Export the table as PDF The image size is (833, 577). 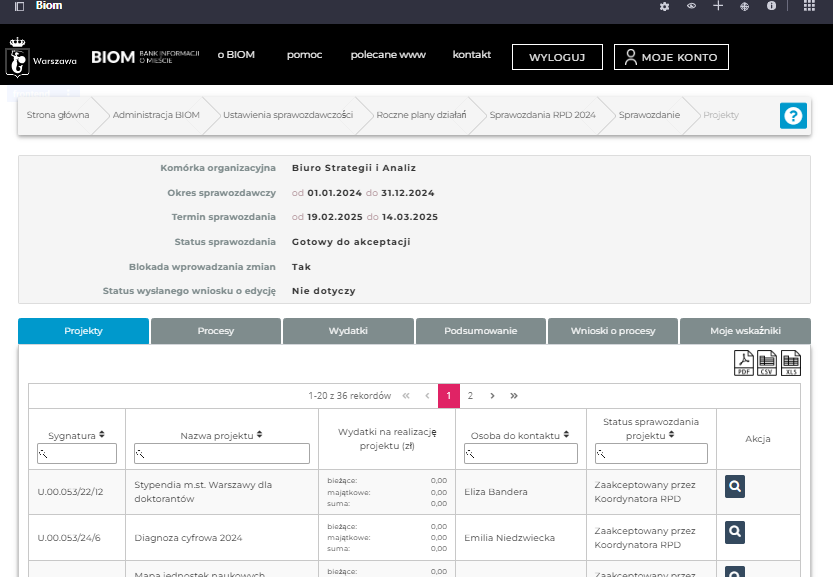(x=744, y=363)
